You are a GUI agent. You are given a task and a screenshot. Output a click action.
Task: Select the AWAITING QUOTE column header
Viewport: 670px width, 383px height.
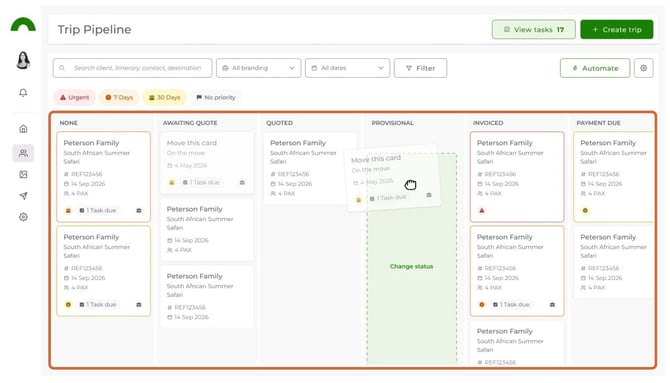[190, 123]
